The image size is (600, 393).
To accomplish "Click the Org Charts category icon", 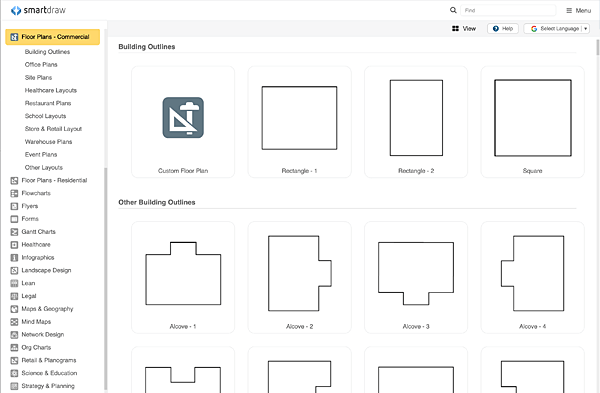I will 14,347.
